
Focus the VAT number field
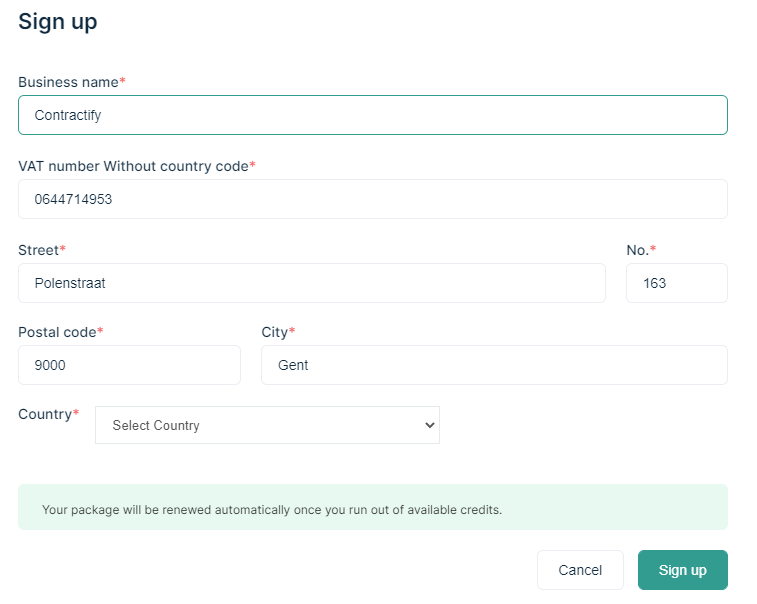click(373, 199)
